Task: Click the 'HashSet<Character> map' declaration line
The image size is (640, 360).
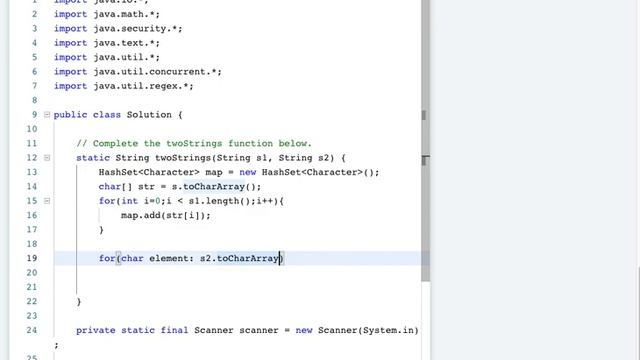Action: coord(239,172)
